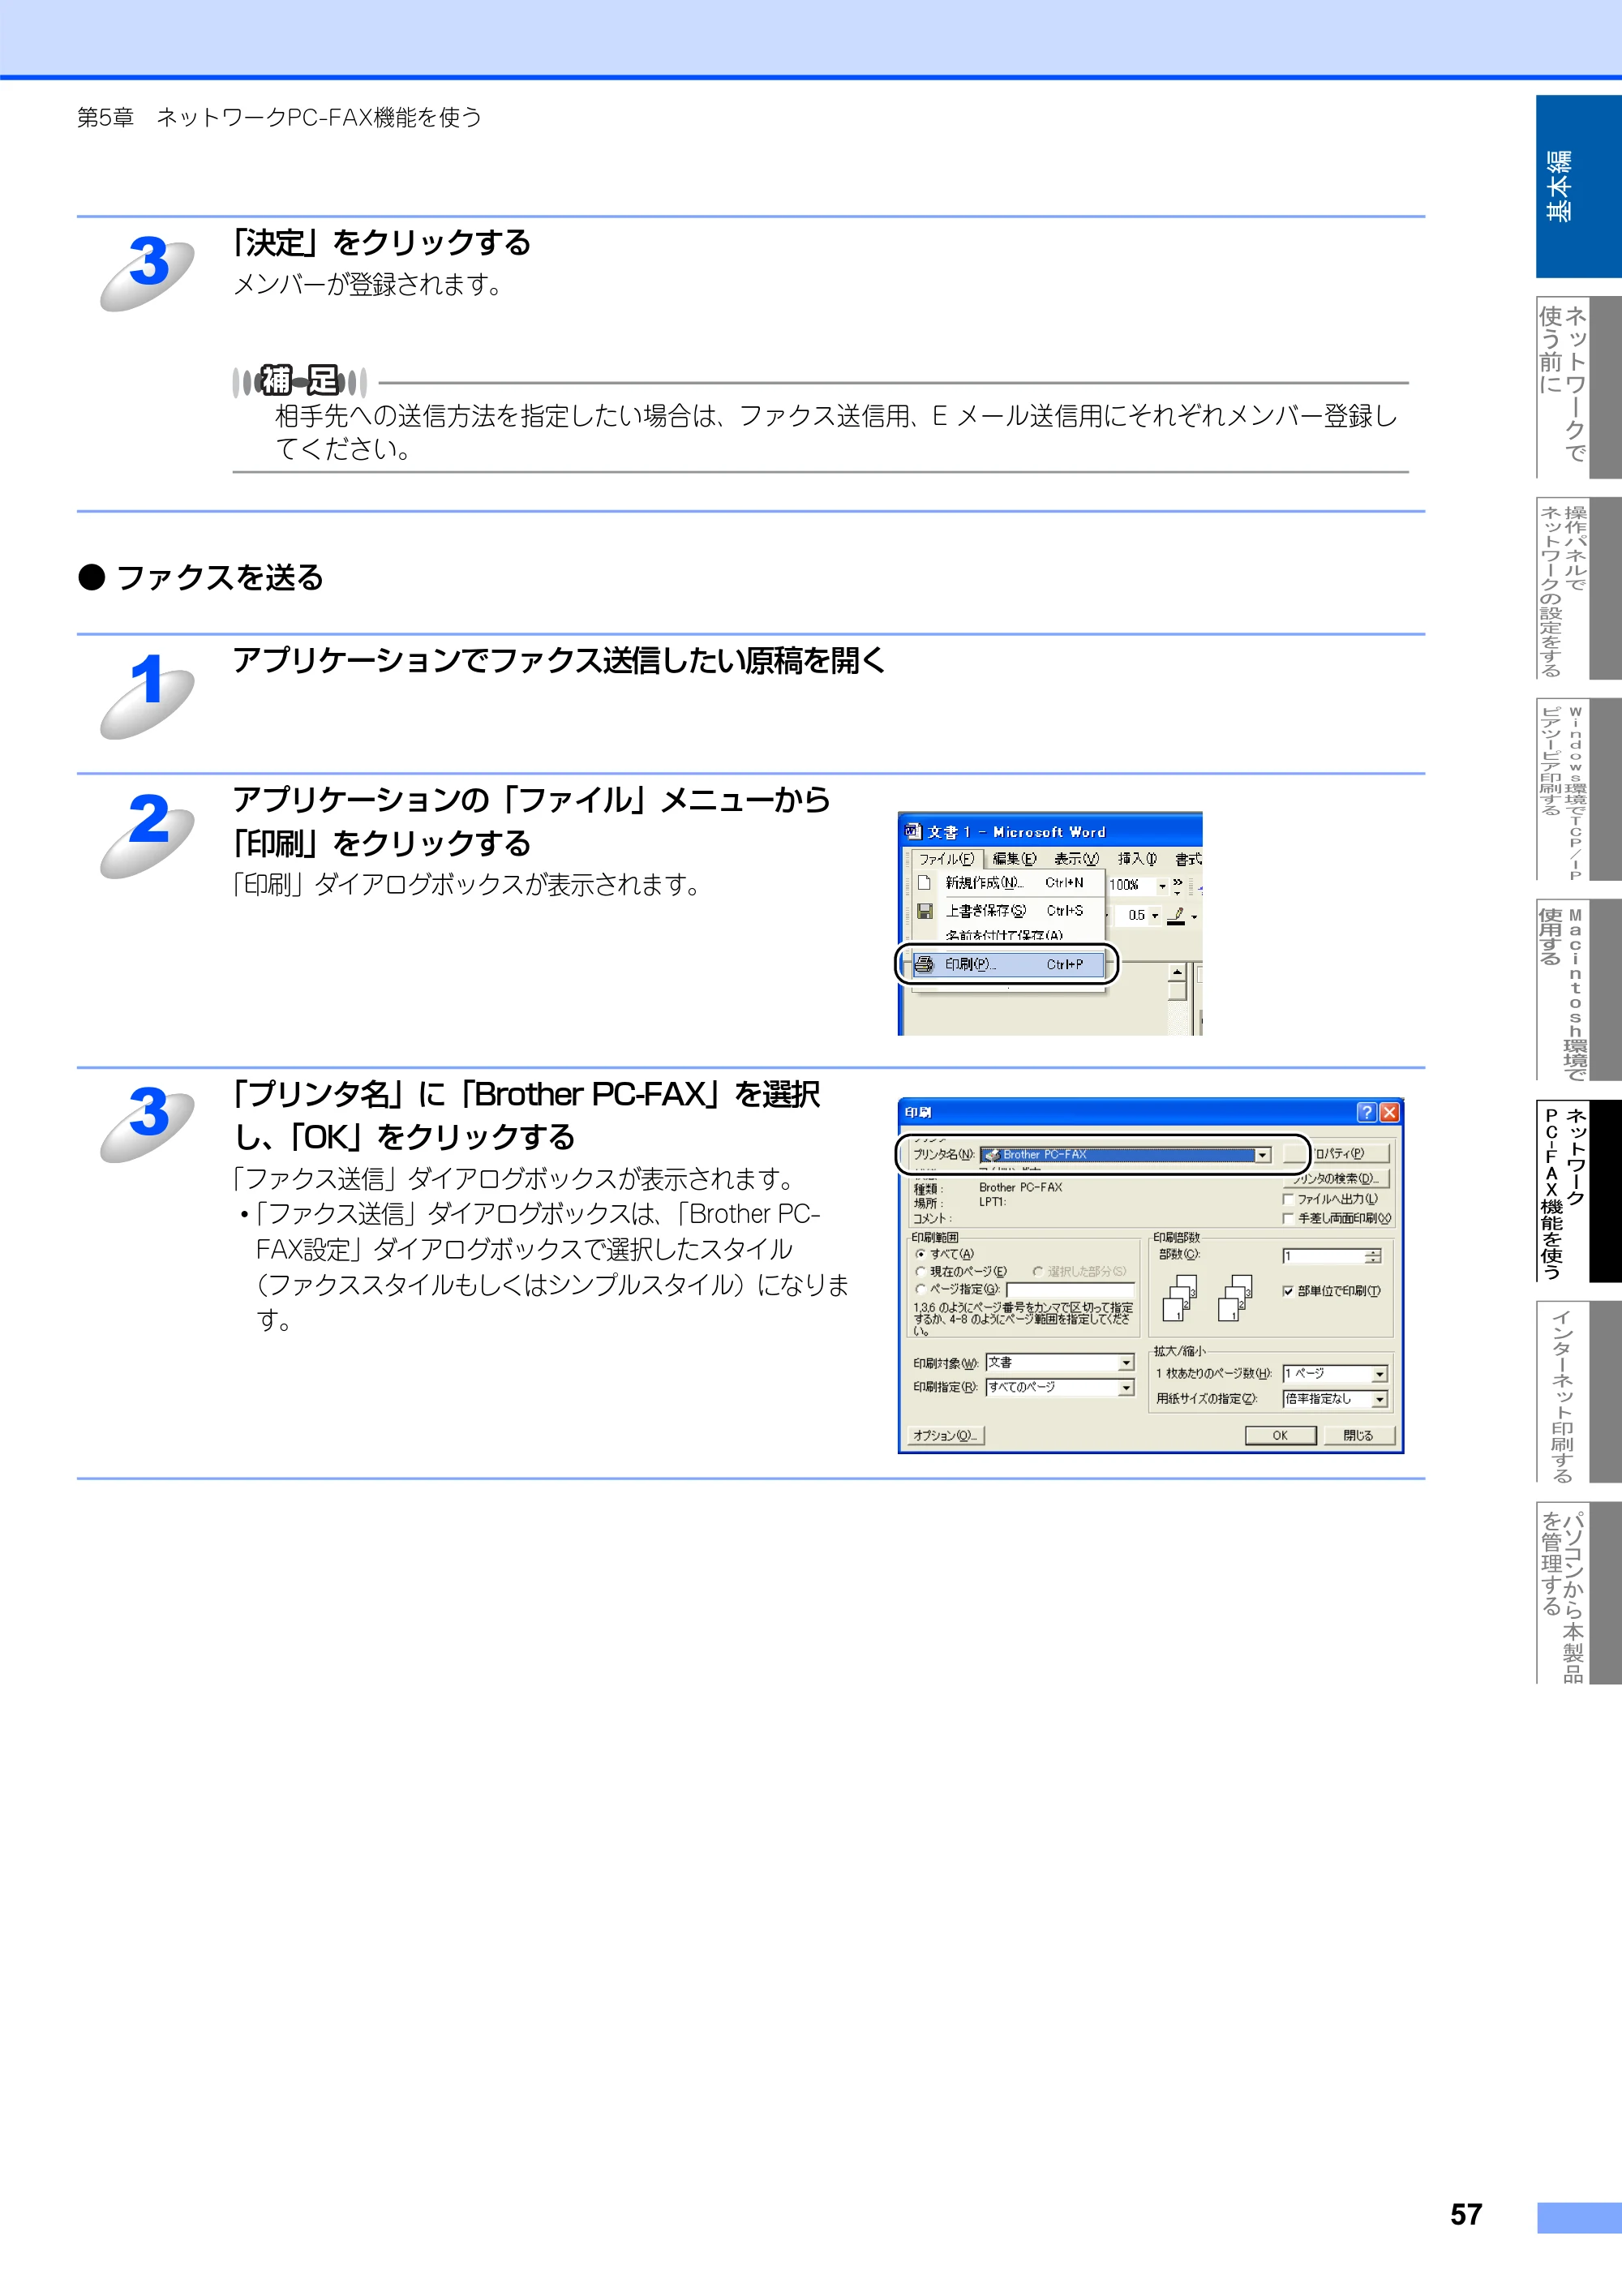Choose 上書き保存(S) from the File menu
Screen dimensions: 1622x2296
tap(1010, 911)
